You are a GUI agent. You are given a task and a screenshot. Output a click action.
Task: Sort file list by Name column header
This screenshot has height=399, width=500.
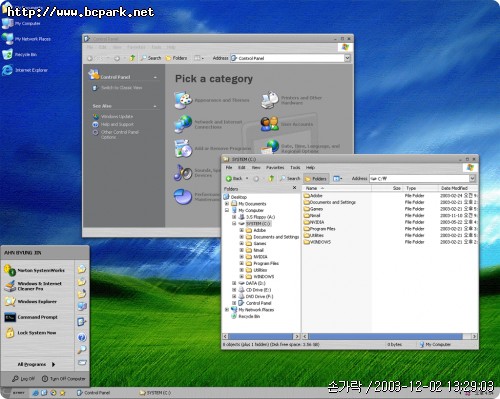click(337, 188)
